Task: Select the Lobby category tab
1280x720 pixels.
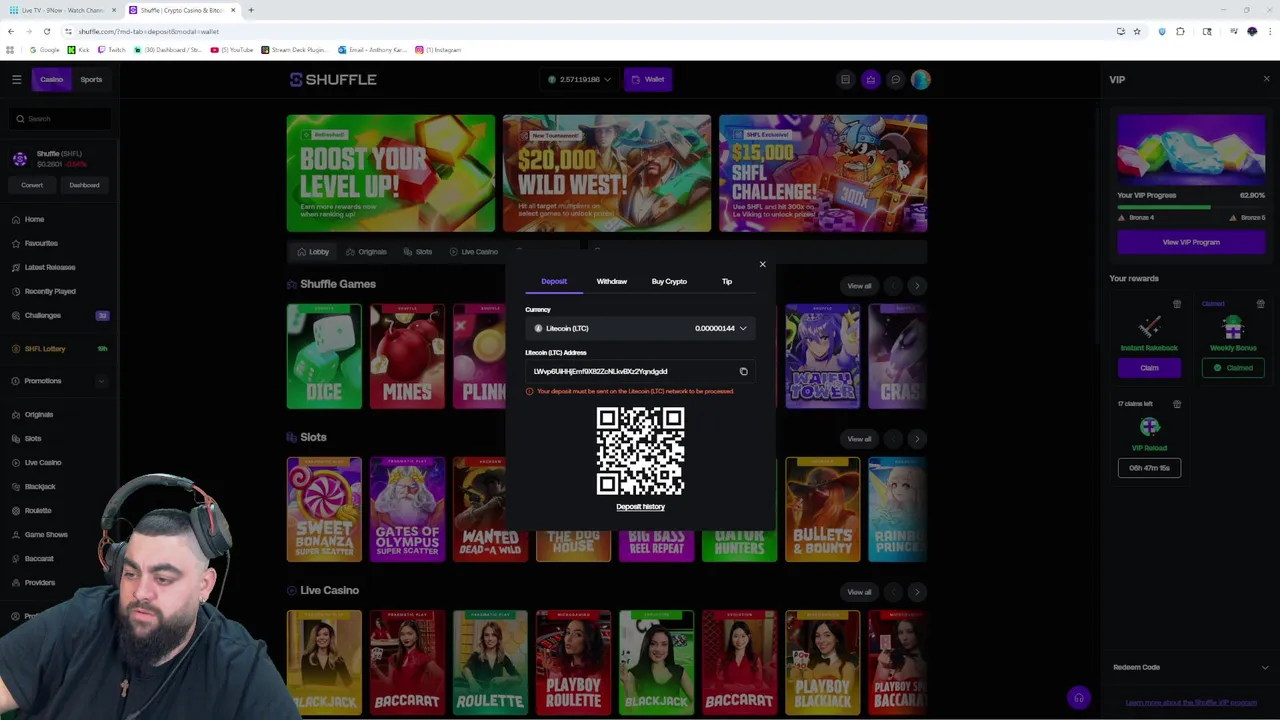Action: point(313,252)
